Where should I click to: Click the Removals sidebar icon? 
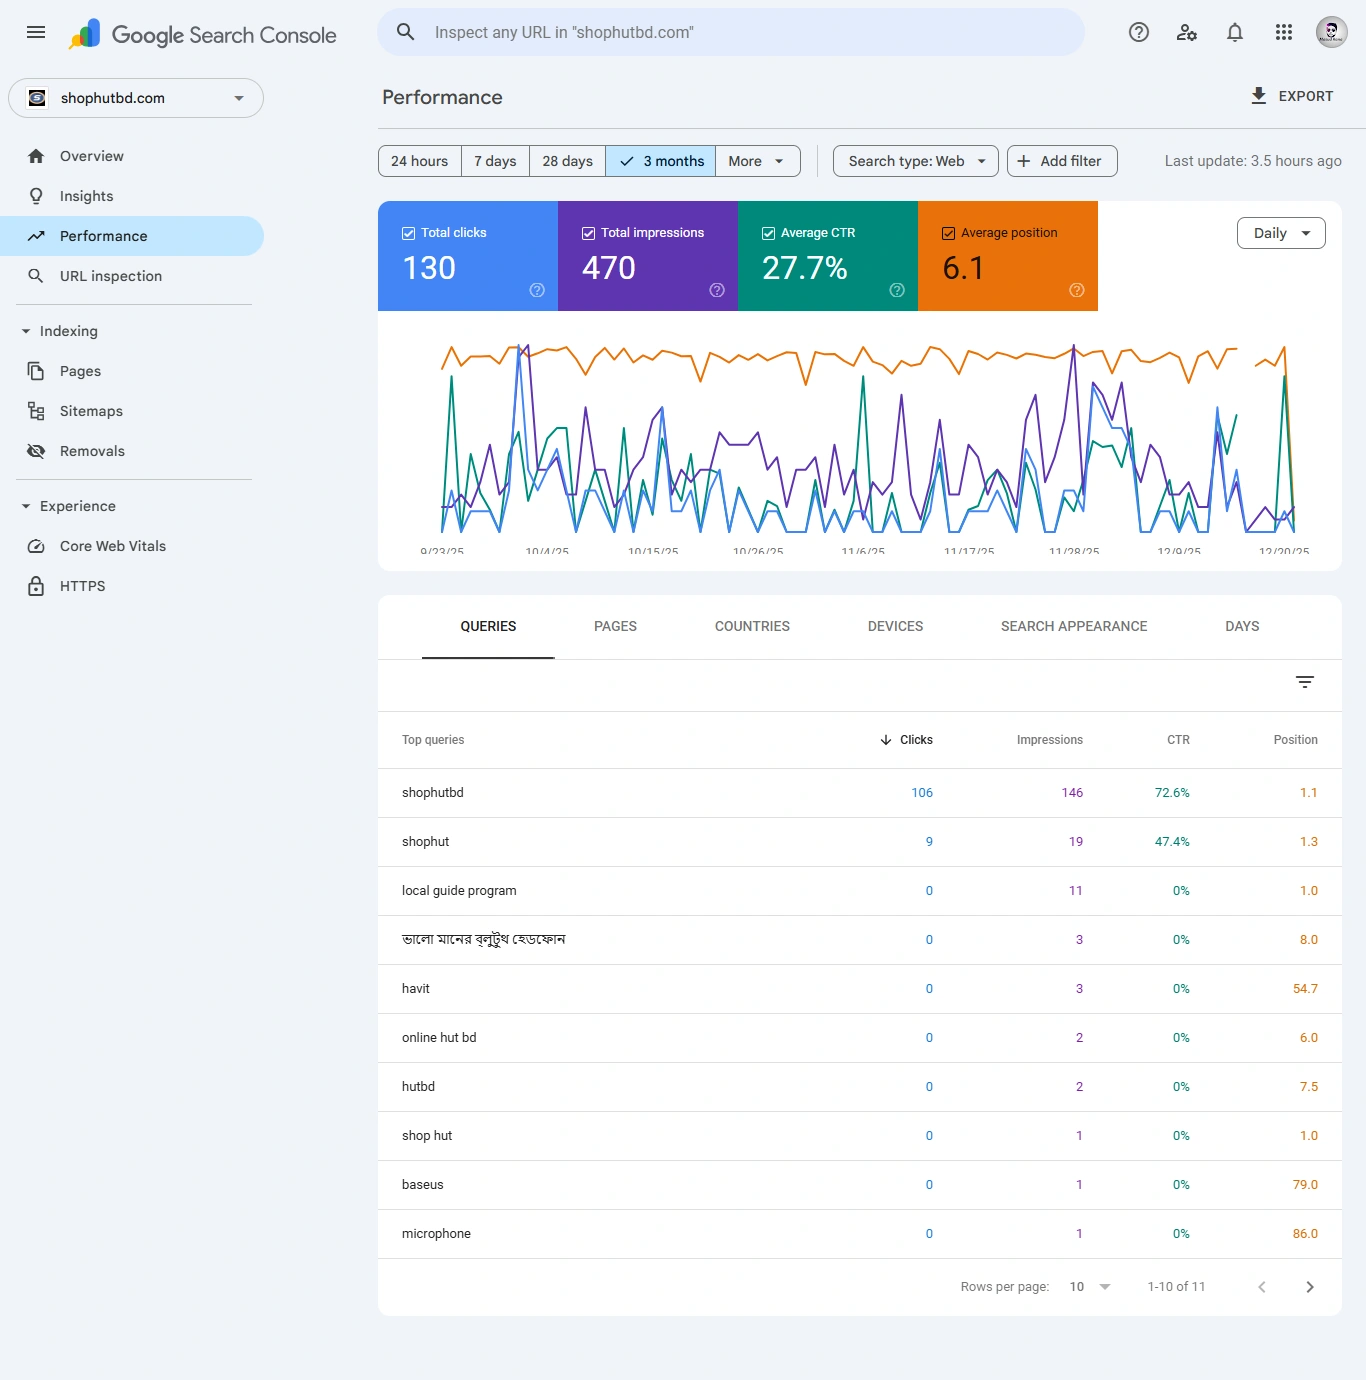click(x=36, y=451)
